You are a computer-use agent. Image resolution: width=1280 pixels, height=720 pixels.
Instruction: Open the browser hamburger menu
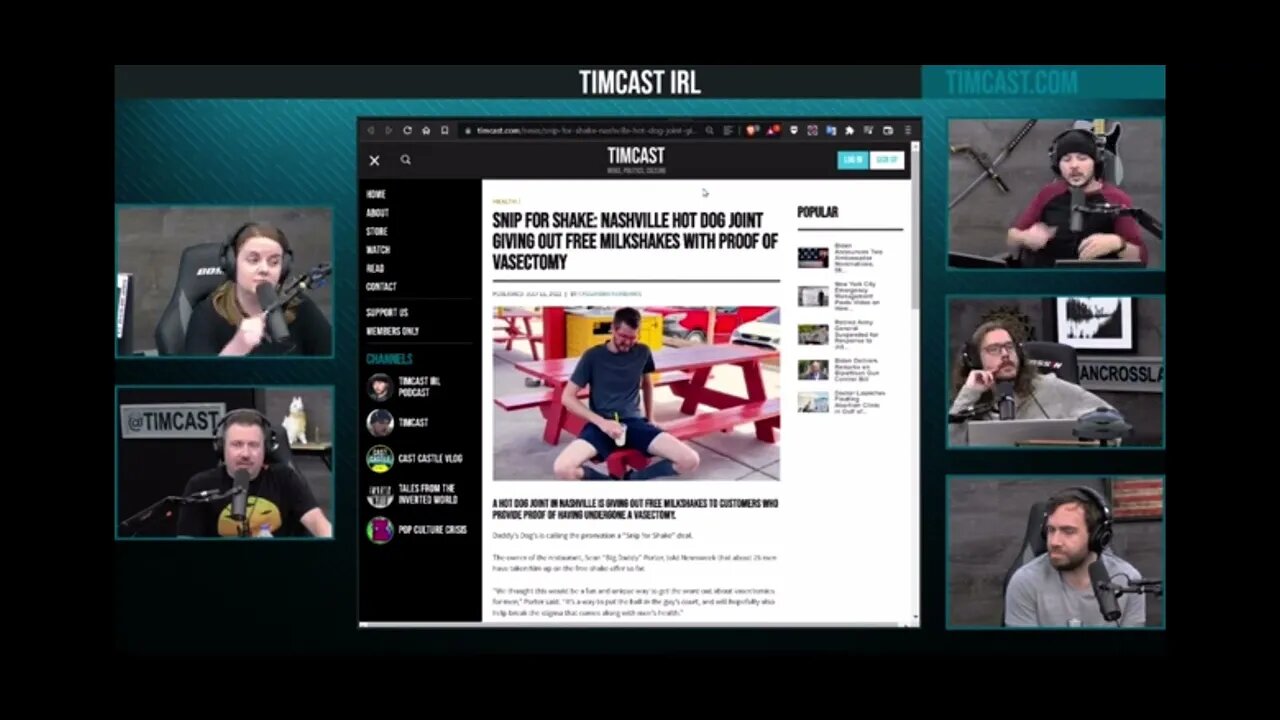click(908, 130)
